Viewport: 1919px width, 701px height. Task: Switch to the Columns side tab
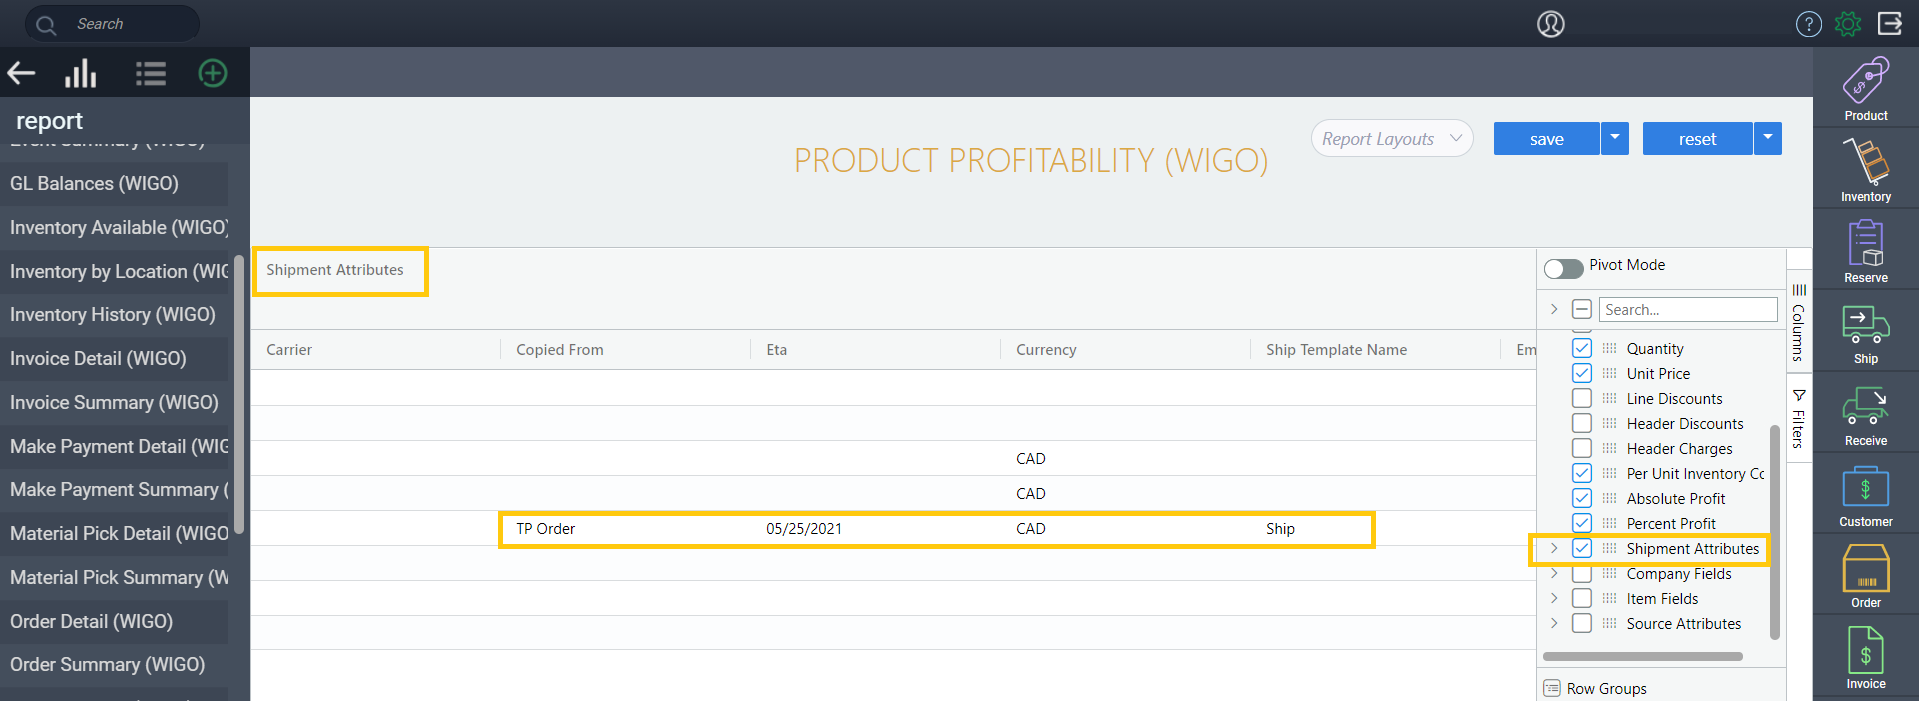1799,322
